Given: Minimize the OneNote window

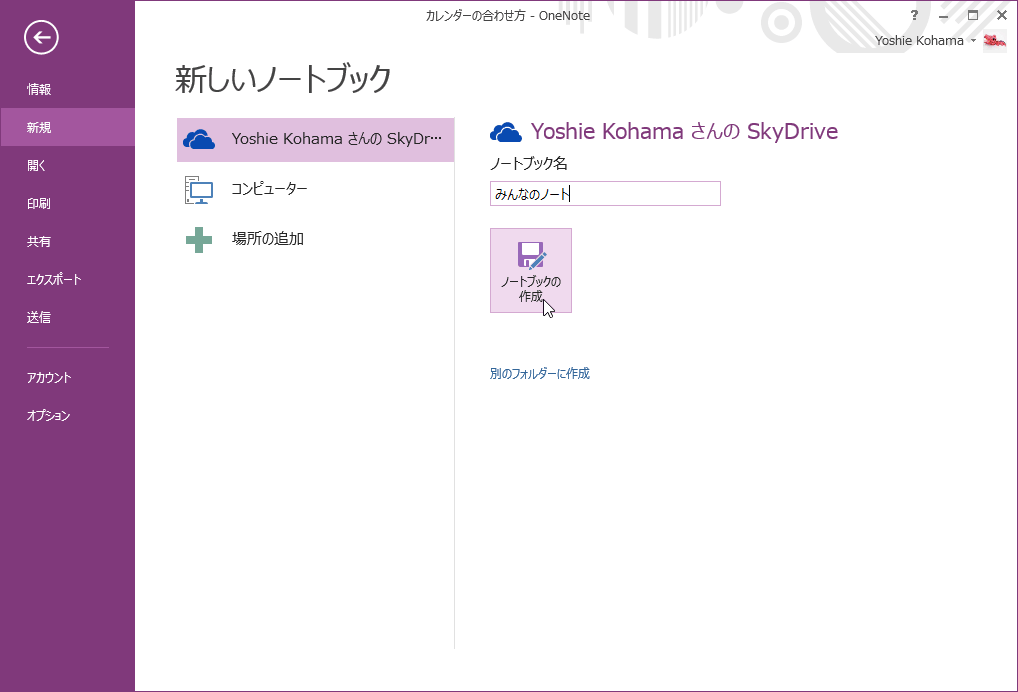Looking at the screenshot, I should [943, 15].
